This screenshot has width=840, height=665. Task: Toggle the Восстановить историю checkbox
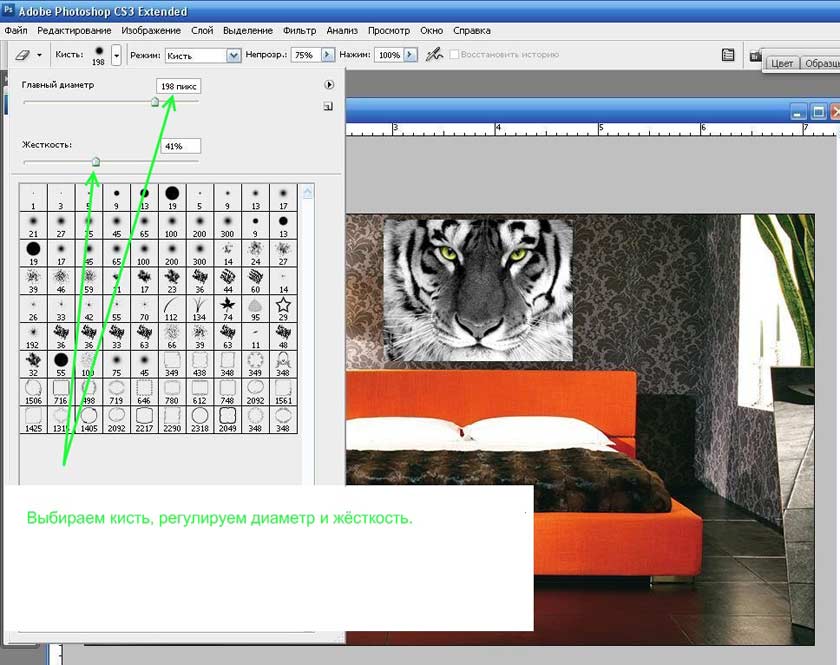456,55
